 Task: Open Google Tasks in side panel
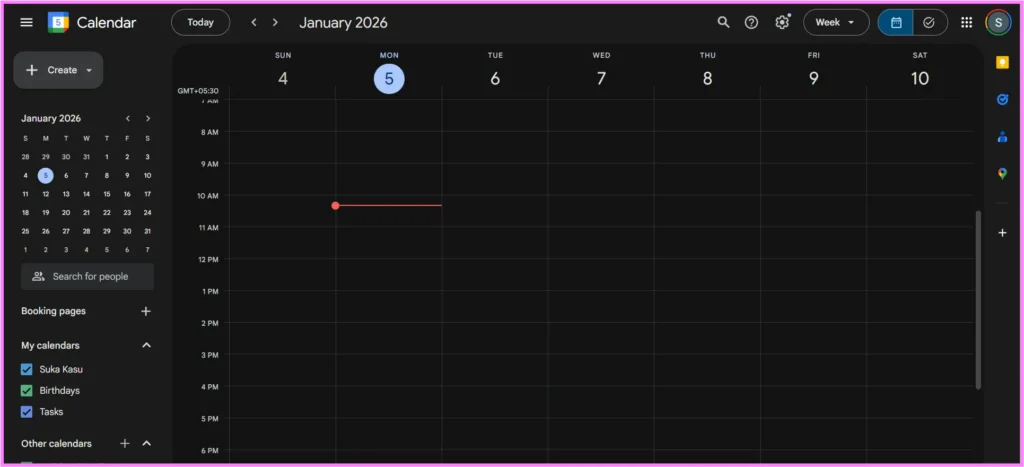[x=1002, y=99]
